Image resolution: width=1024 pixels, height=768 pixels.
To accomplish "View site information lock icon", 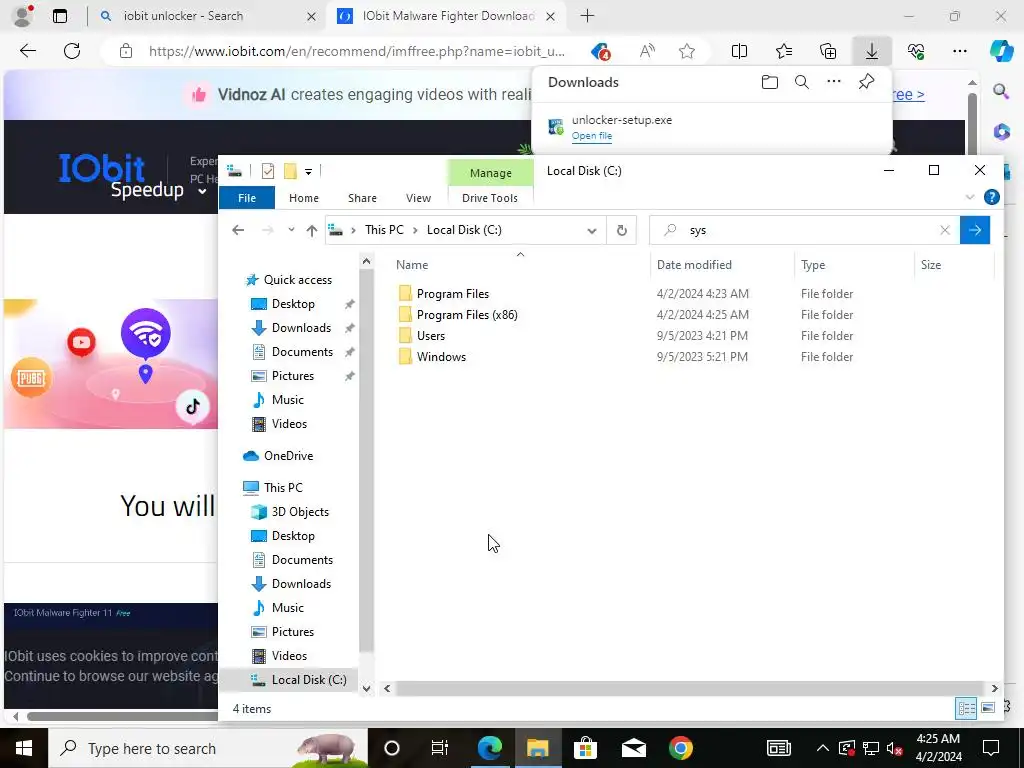I will tap(126, 51).
